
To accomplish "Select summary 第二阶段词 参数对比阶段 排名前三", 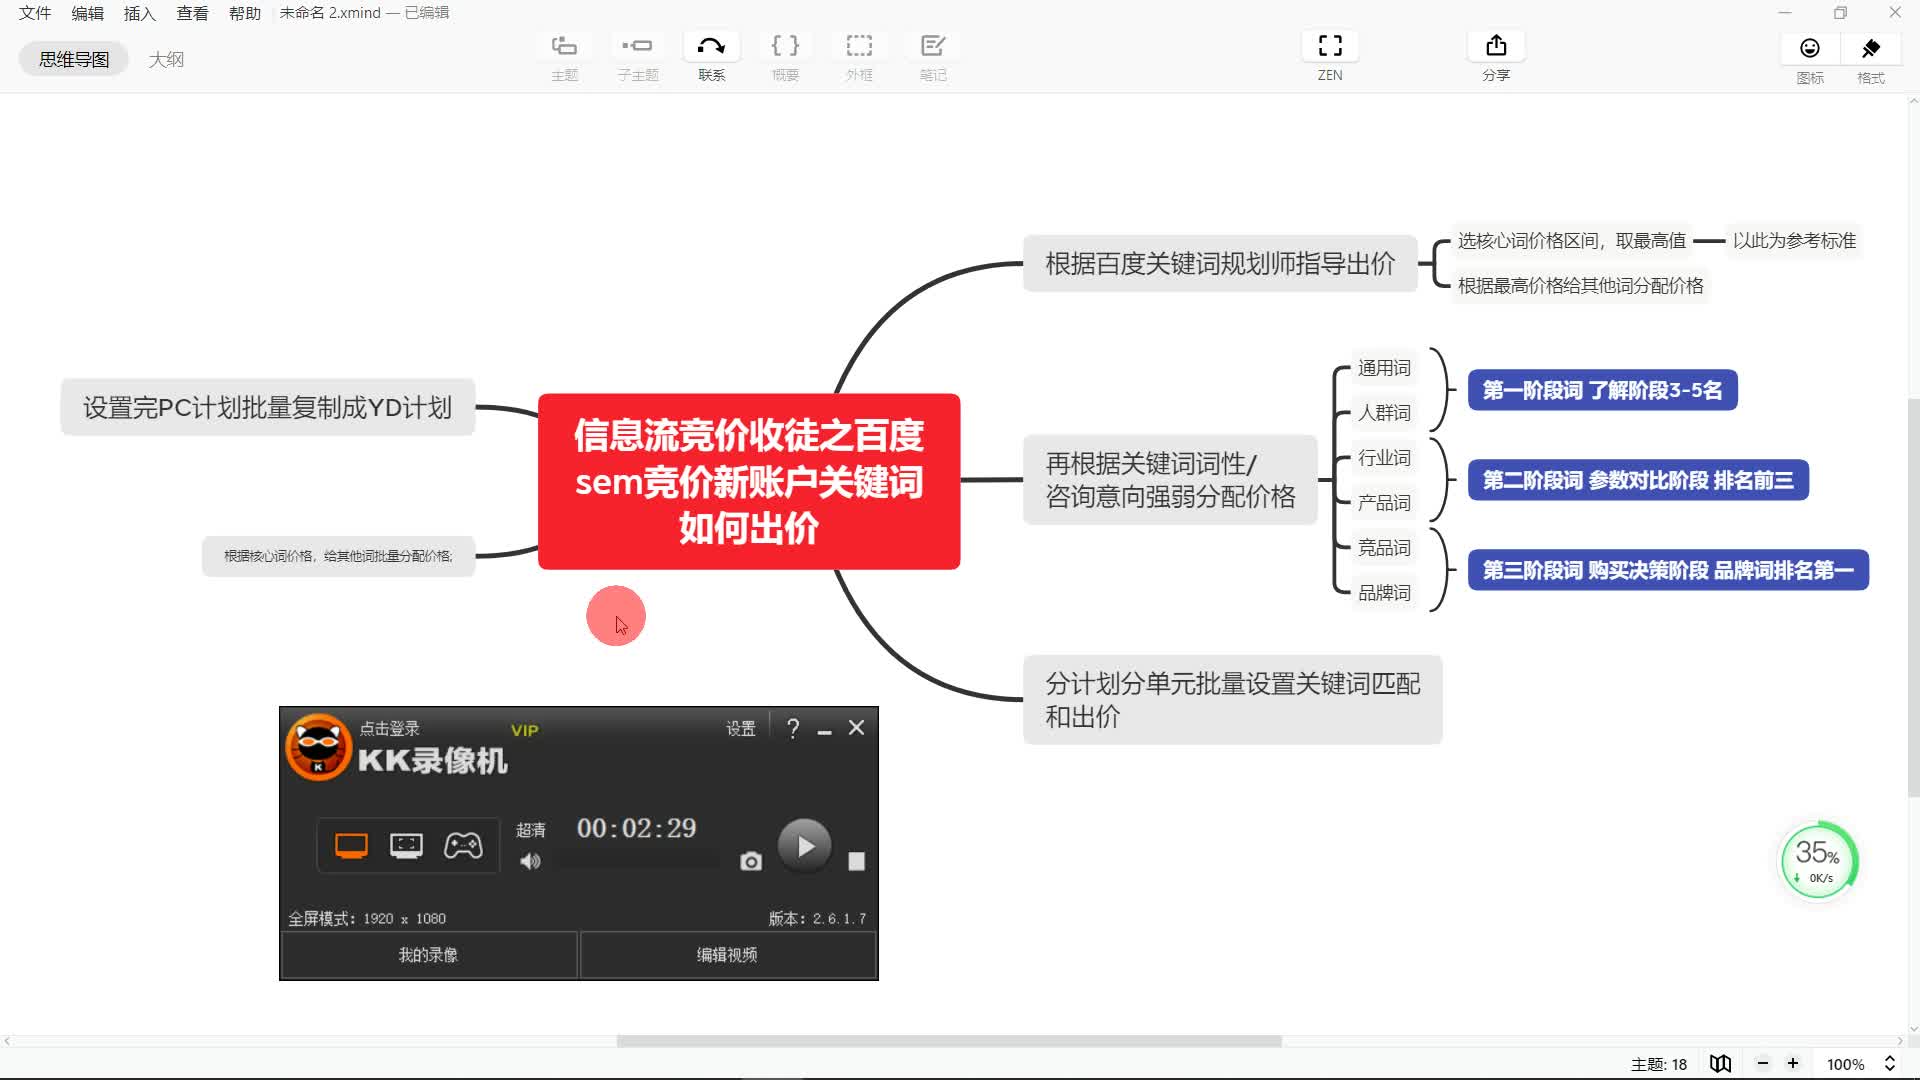I will [1638, 480].
